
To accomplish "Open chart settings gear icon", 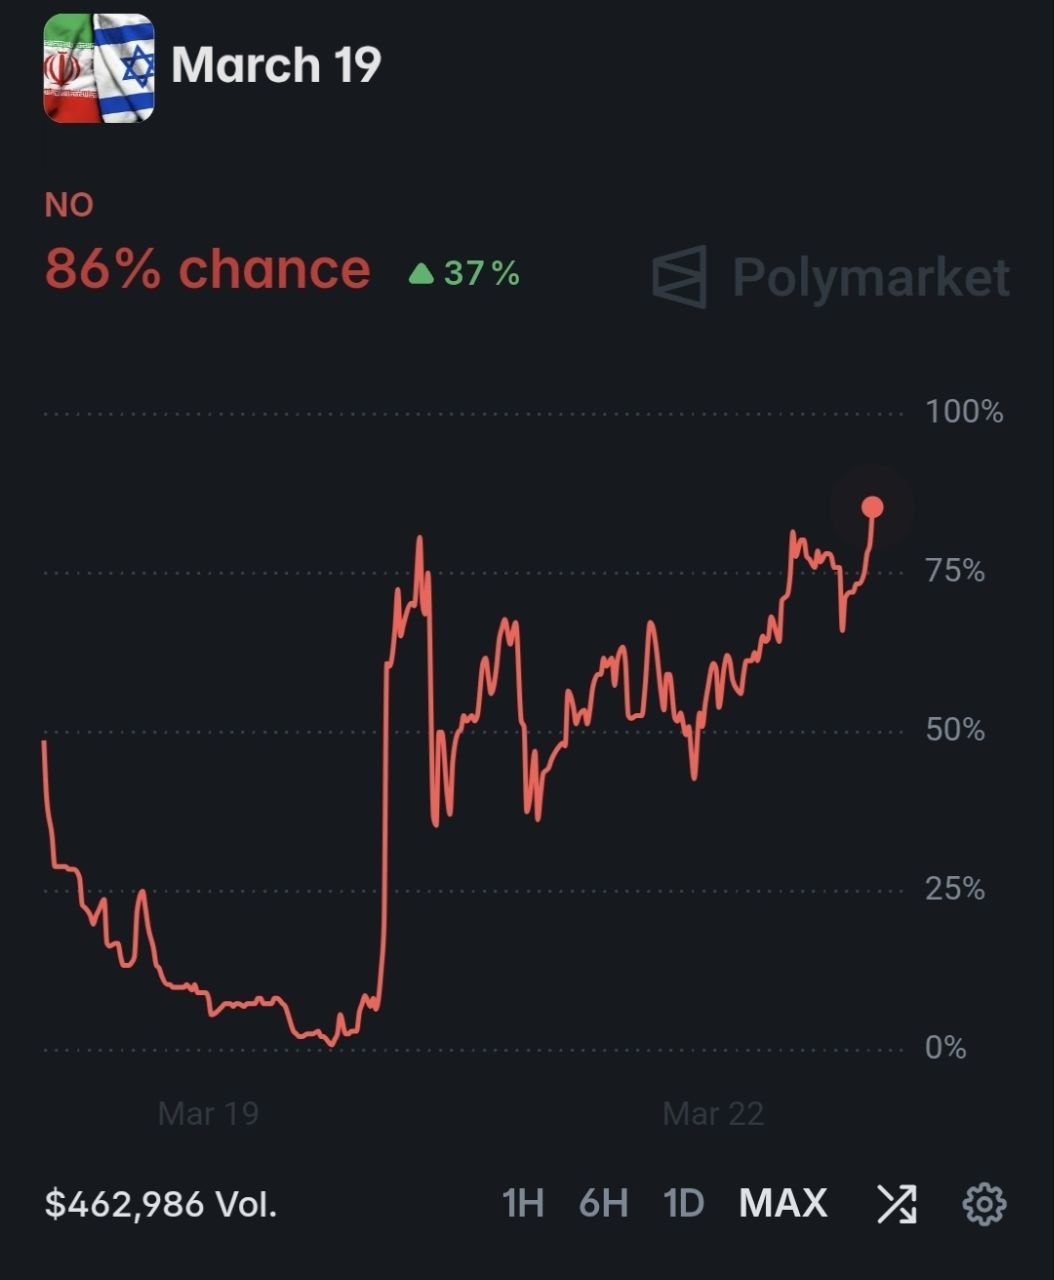I will click(x=984, y=1204).
